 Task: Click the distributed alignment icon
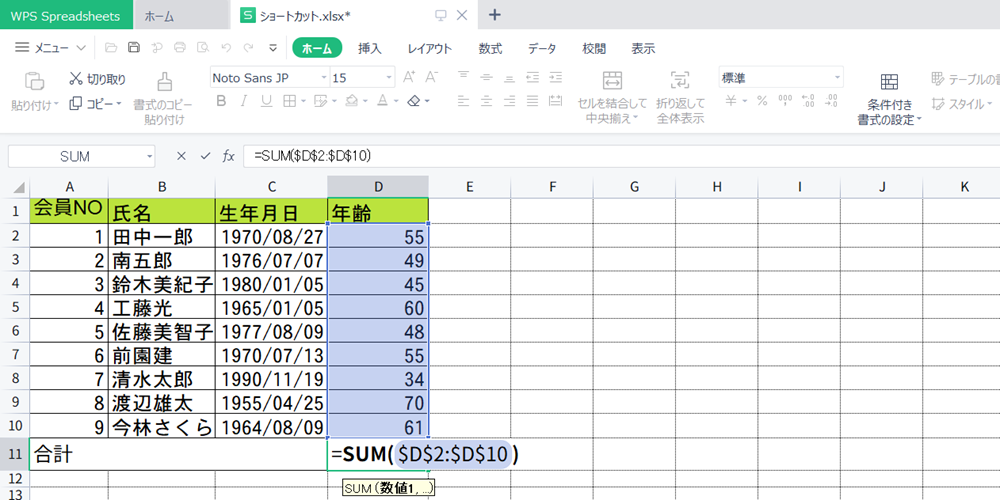(x=555, y=101)
